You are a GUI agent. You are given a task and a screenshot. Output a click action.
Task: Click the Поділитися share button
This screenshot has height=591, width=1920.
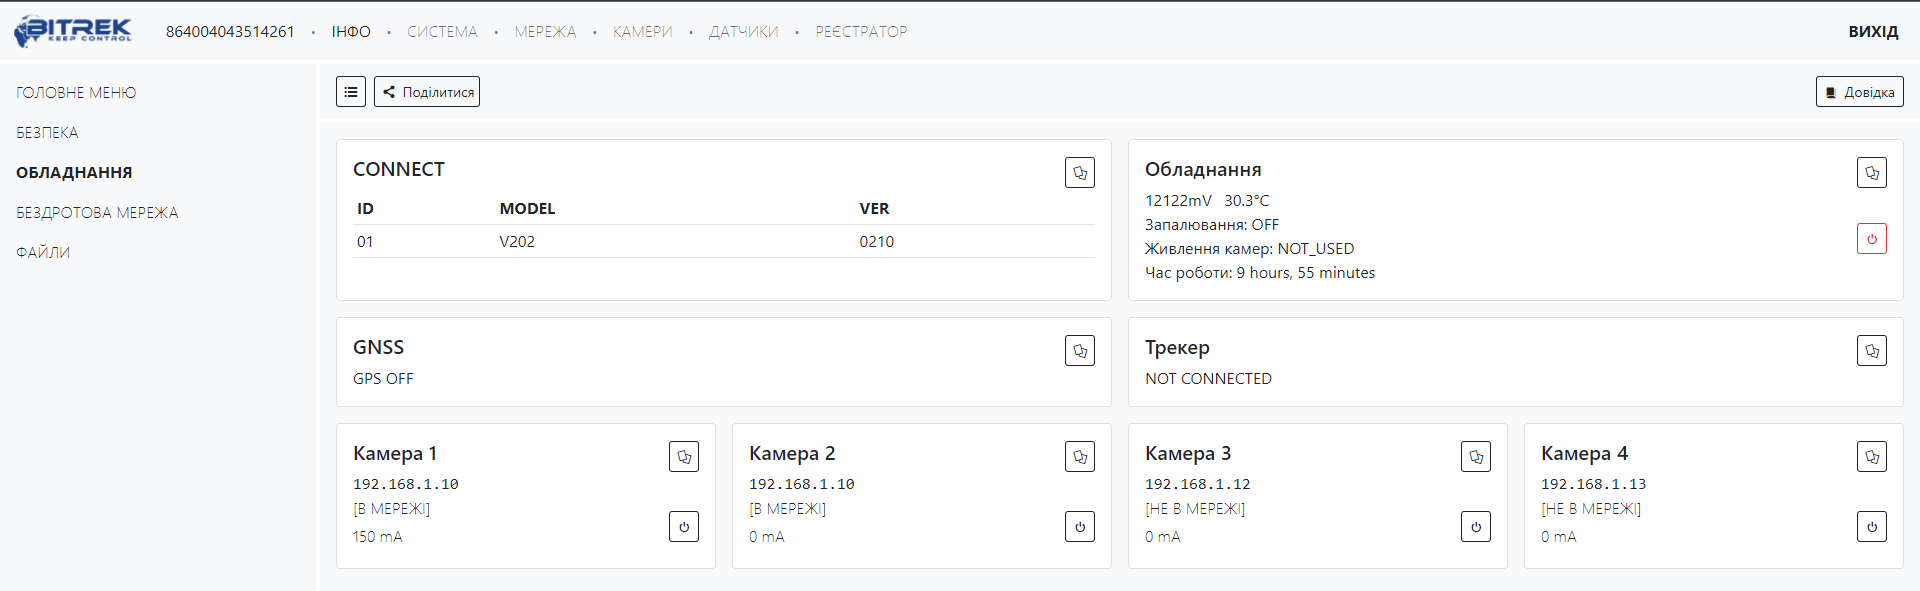tap(427, 92)
